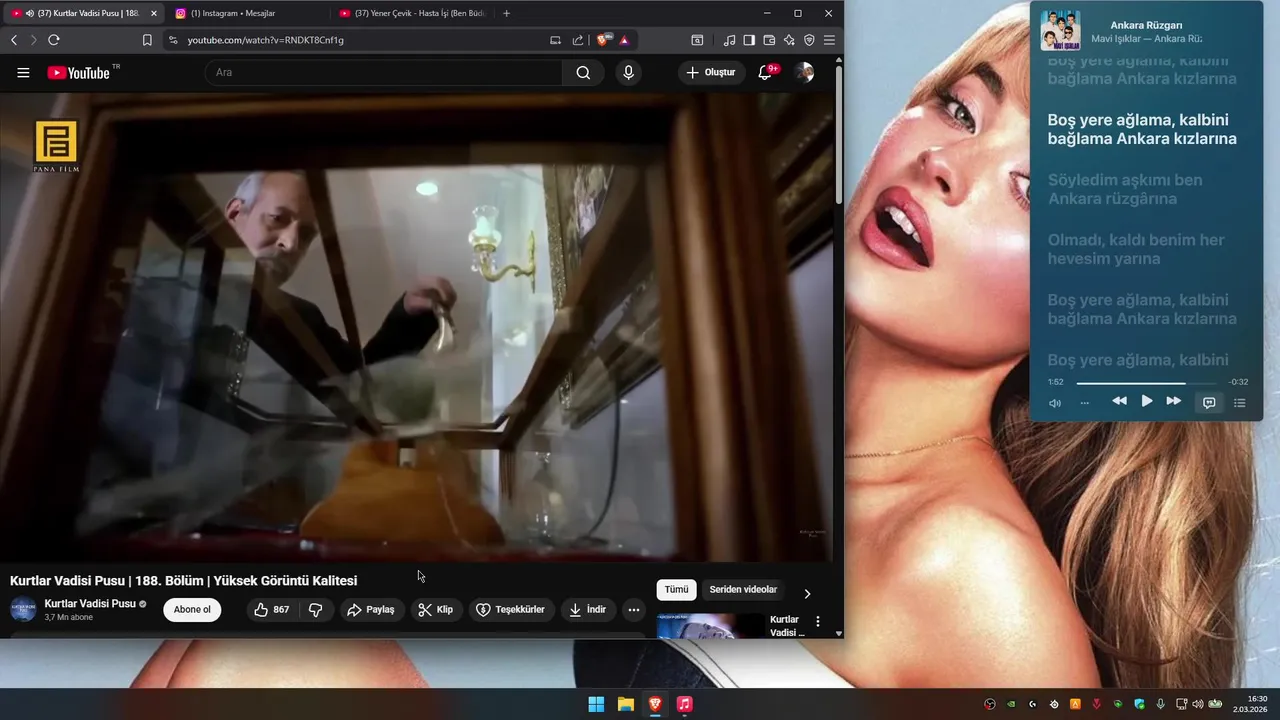The image size is (1280, 720).
Task: Open Brave Wallet icon
Action: pos(769,40)
